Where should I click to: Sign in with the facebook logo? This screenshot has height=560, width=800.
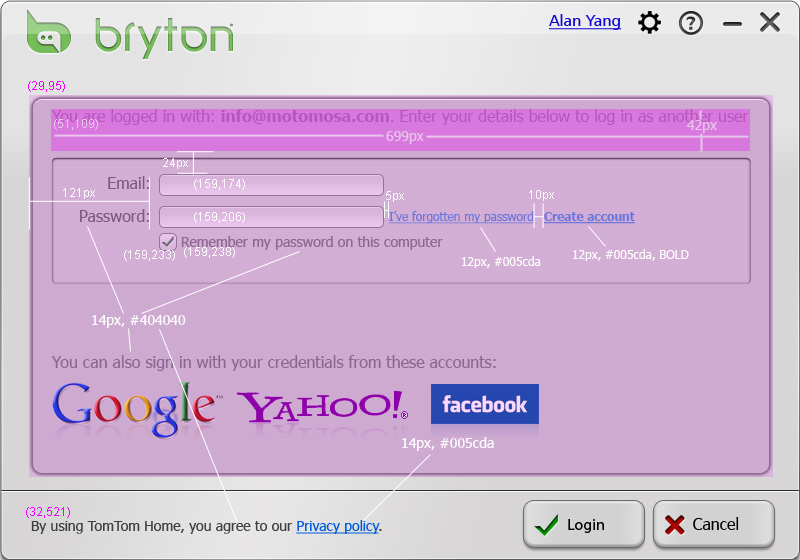[485, 404]
